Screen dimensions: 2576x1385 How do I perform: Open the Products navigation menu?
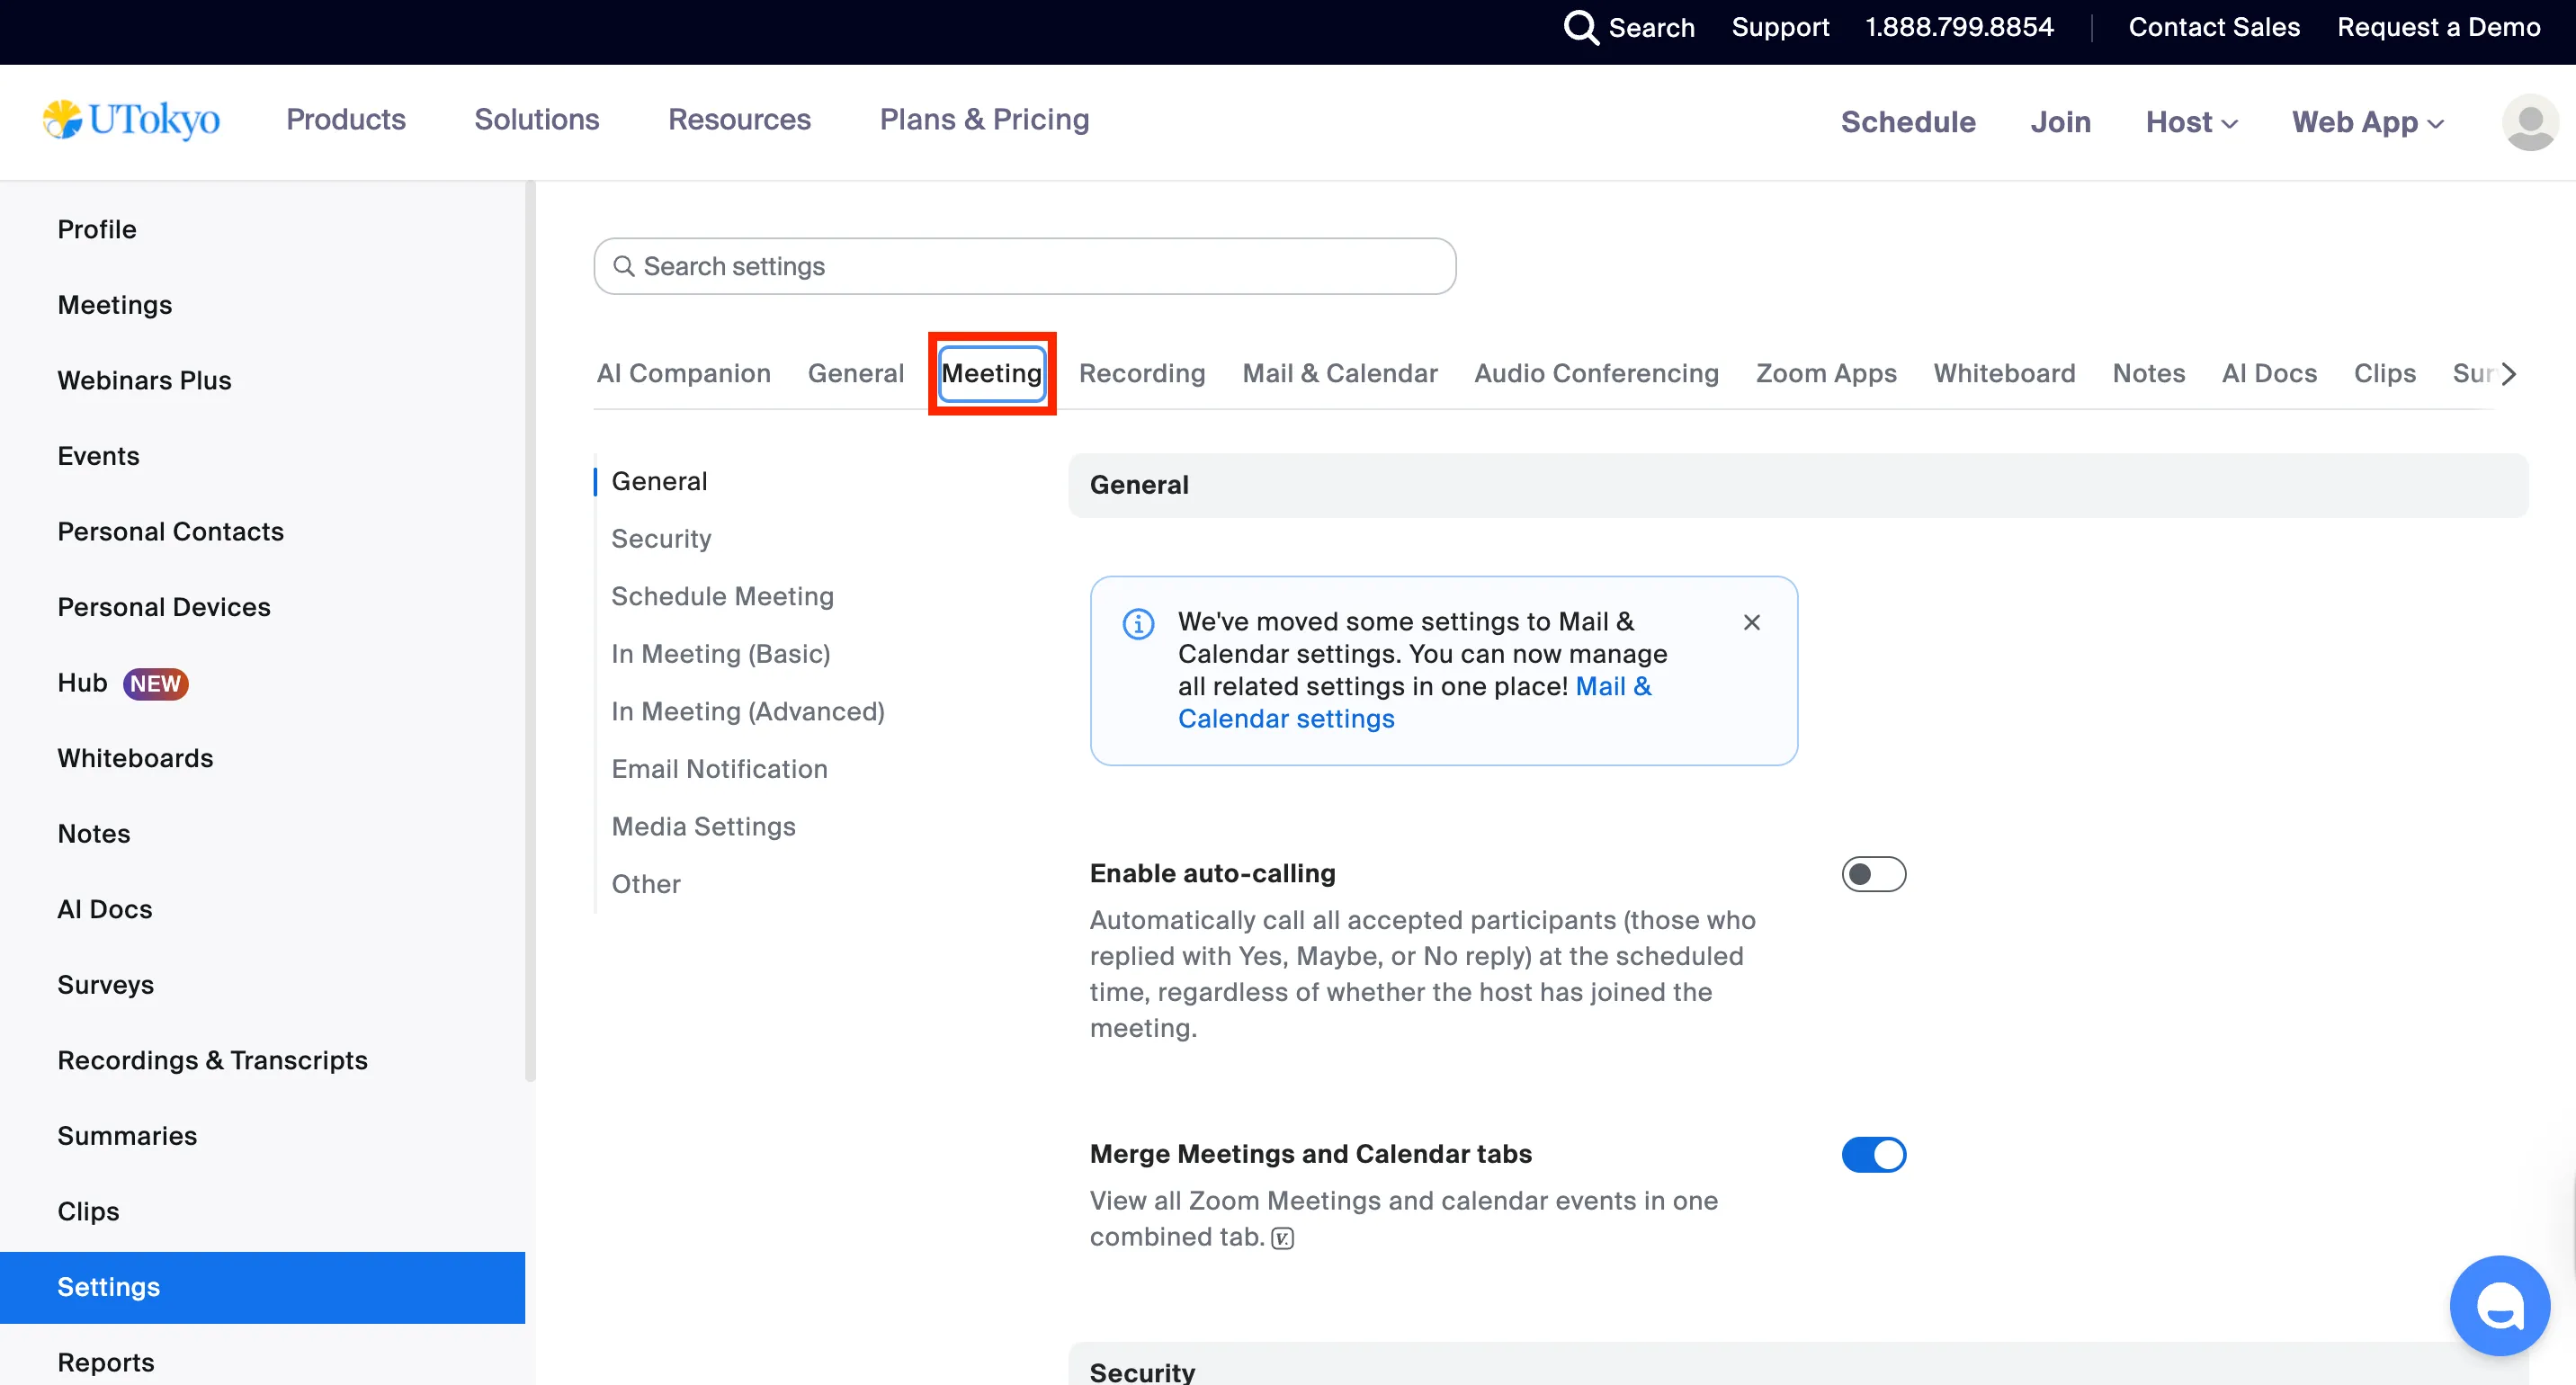346,120
